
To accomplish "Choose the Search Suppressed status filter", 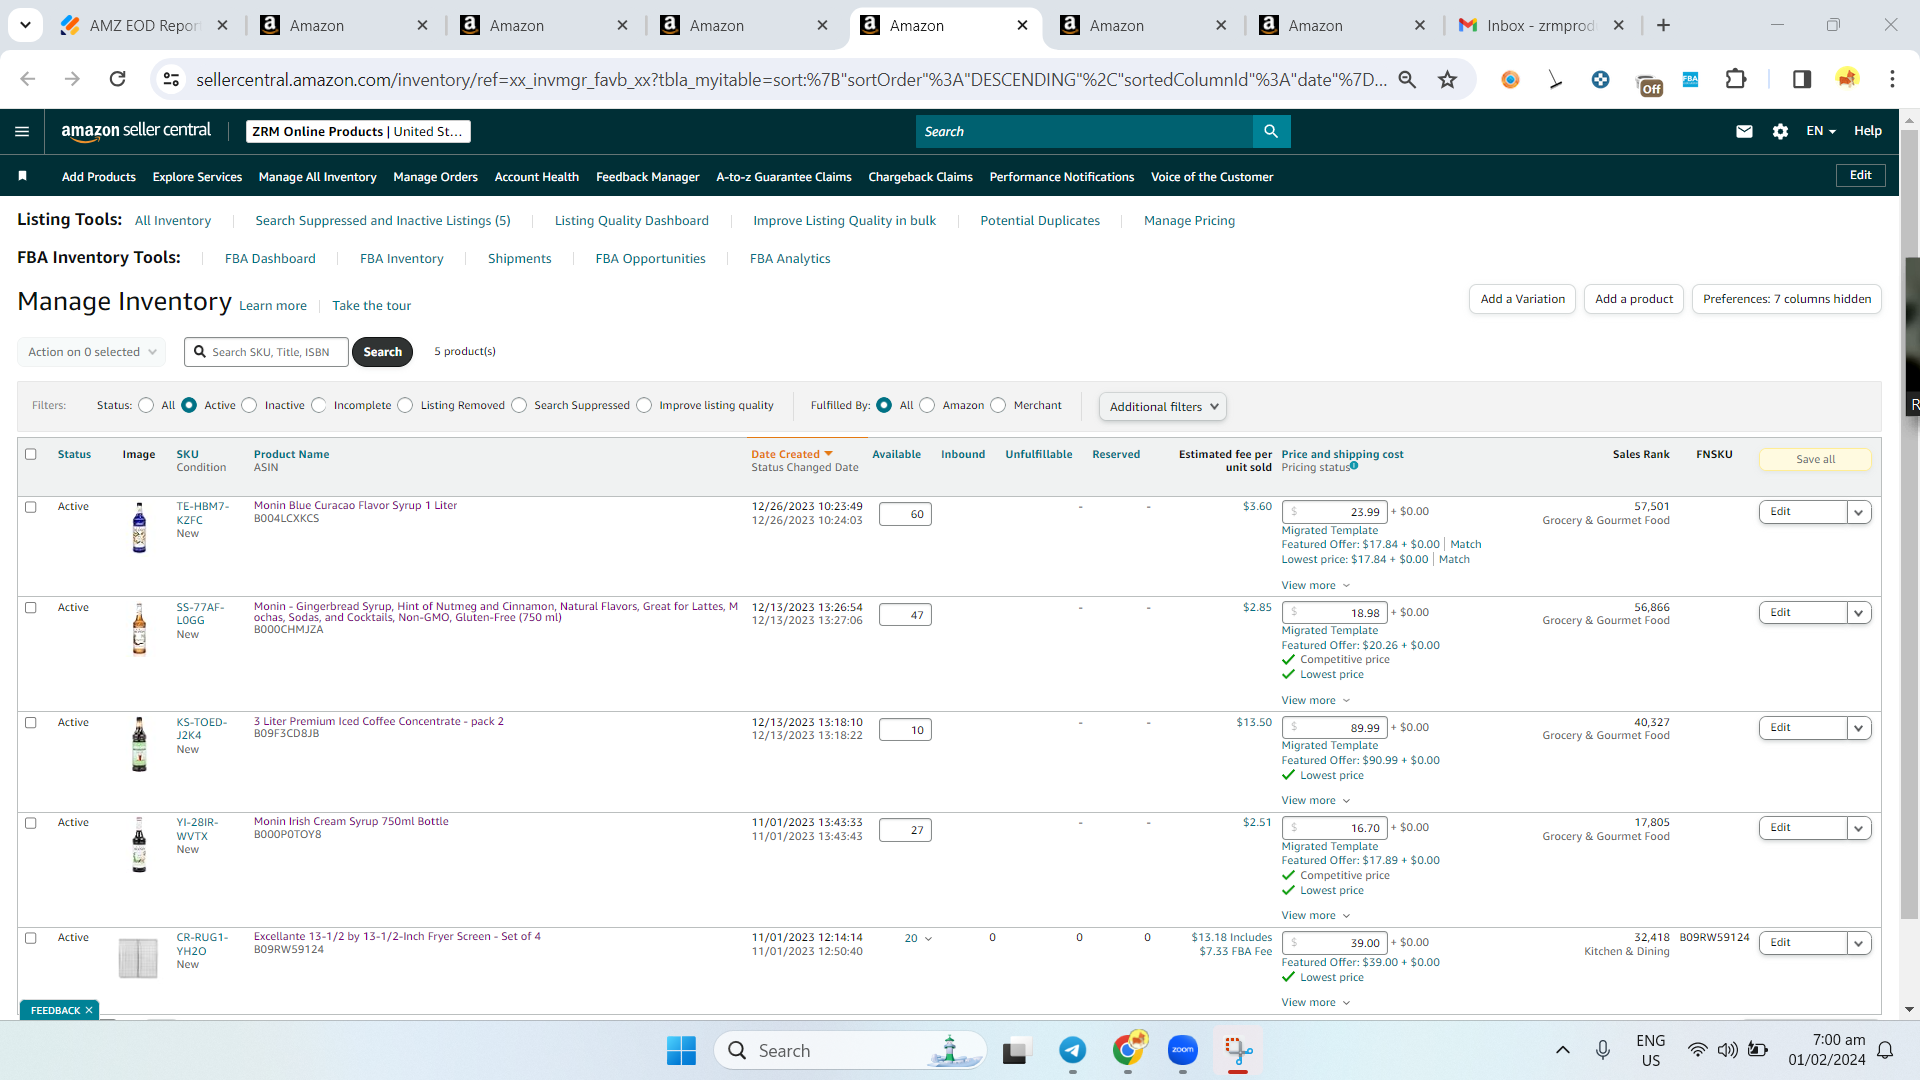I will point(519,405).
